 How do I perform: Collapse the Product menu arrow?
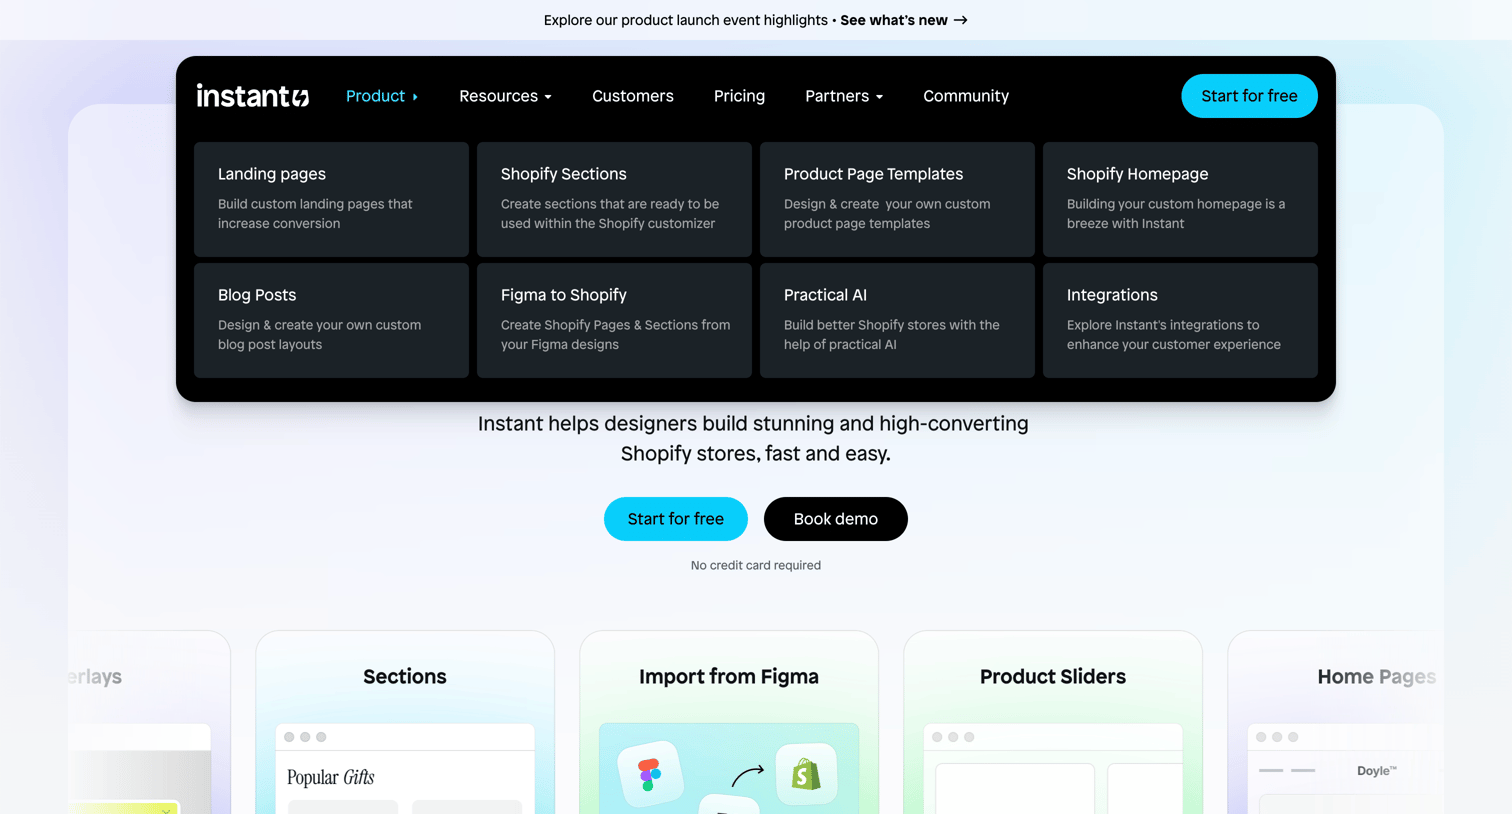(415, 97)
